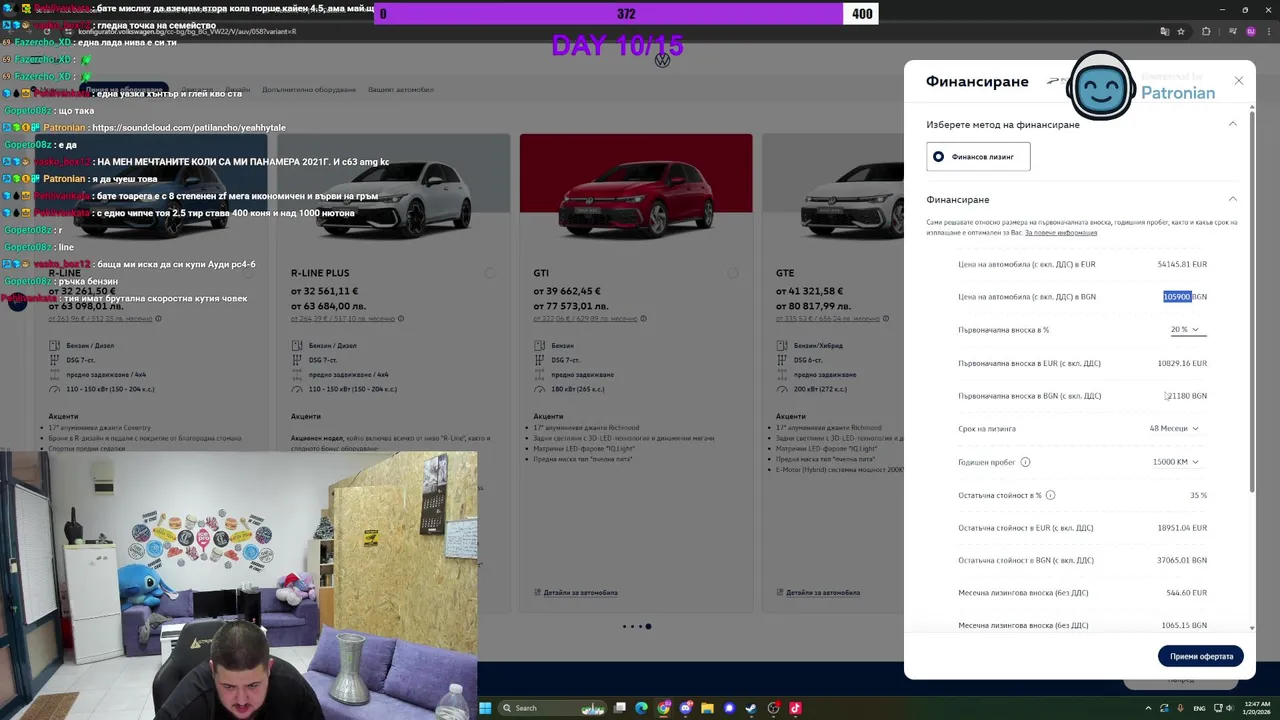Screen dimensions: 1280x720
Task: Click the Translate page icon
Action: (x=1164, y=31)
